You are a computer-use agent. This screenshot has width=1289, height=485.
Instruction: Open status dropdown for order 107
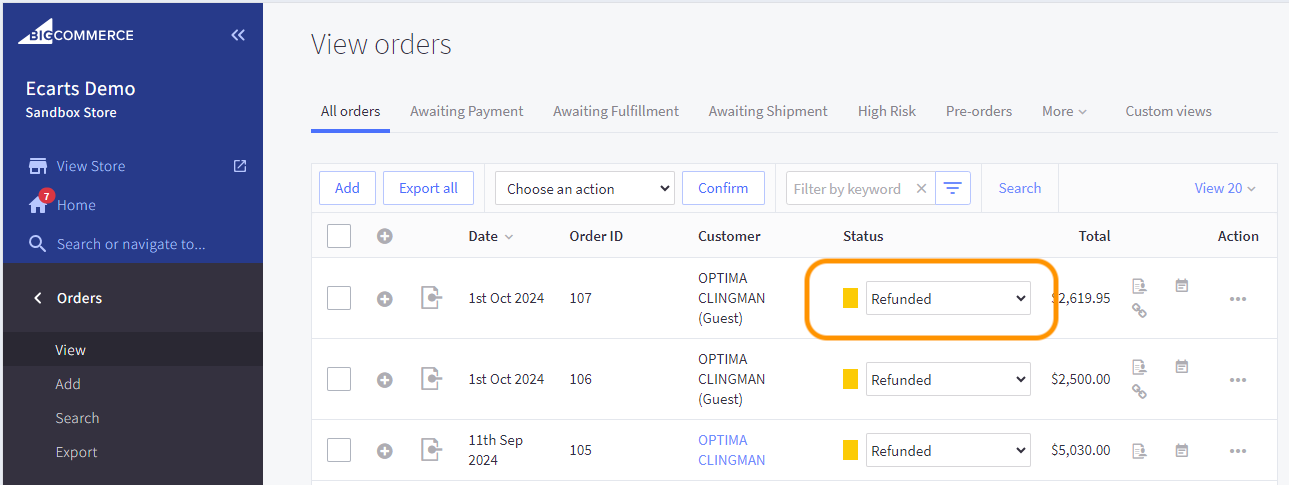tap(948, 298)
